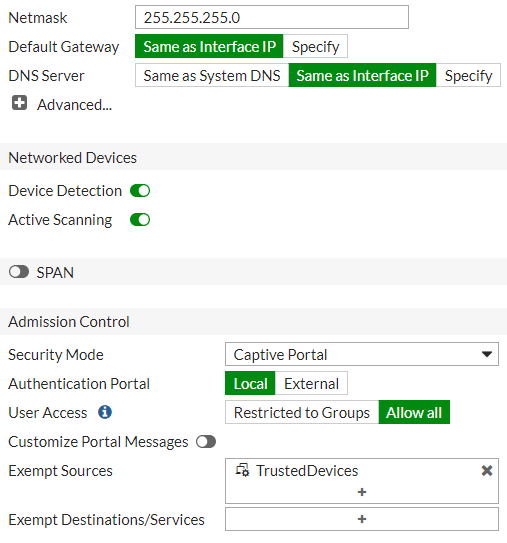Switch Authentication Portal to External
This screenshot has width=507, height=543.
tap(311, 383)
